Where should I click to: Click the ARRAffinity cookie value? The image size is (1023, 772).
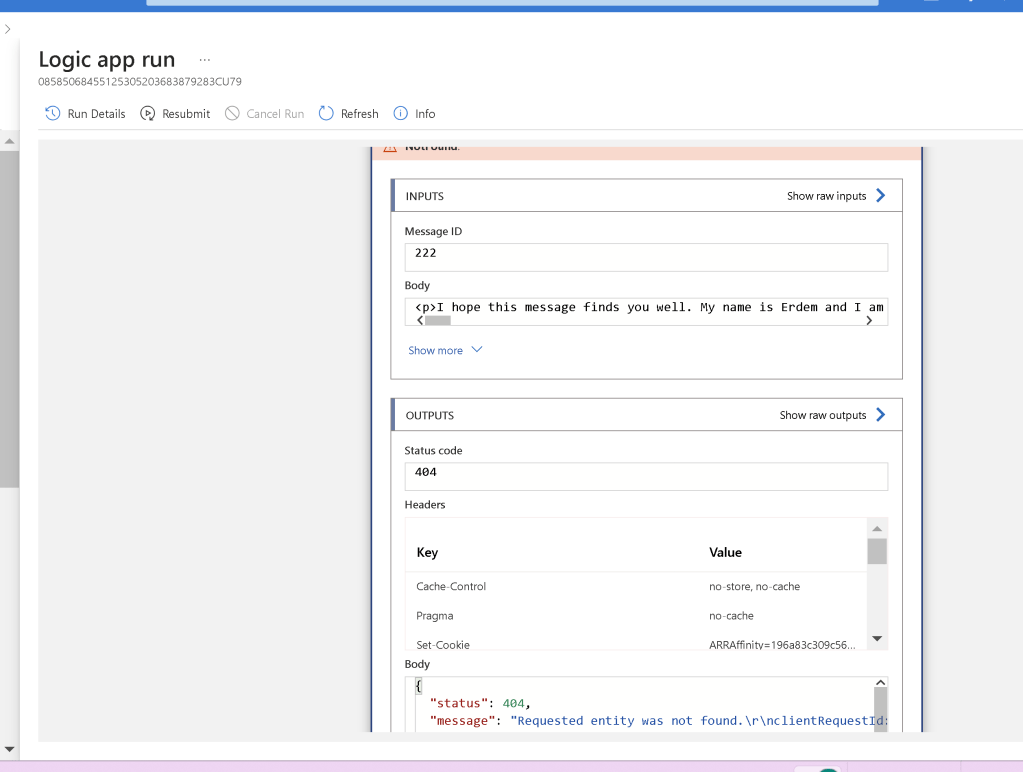(782, 645)
